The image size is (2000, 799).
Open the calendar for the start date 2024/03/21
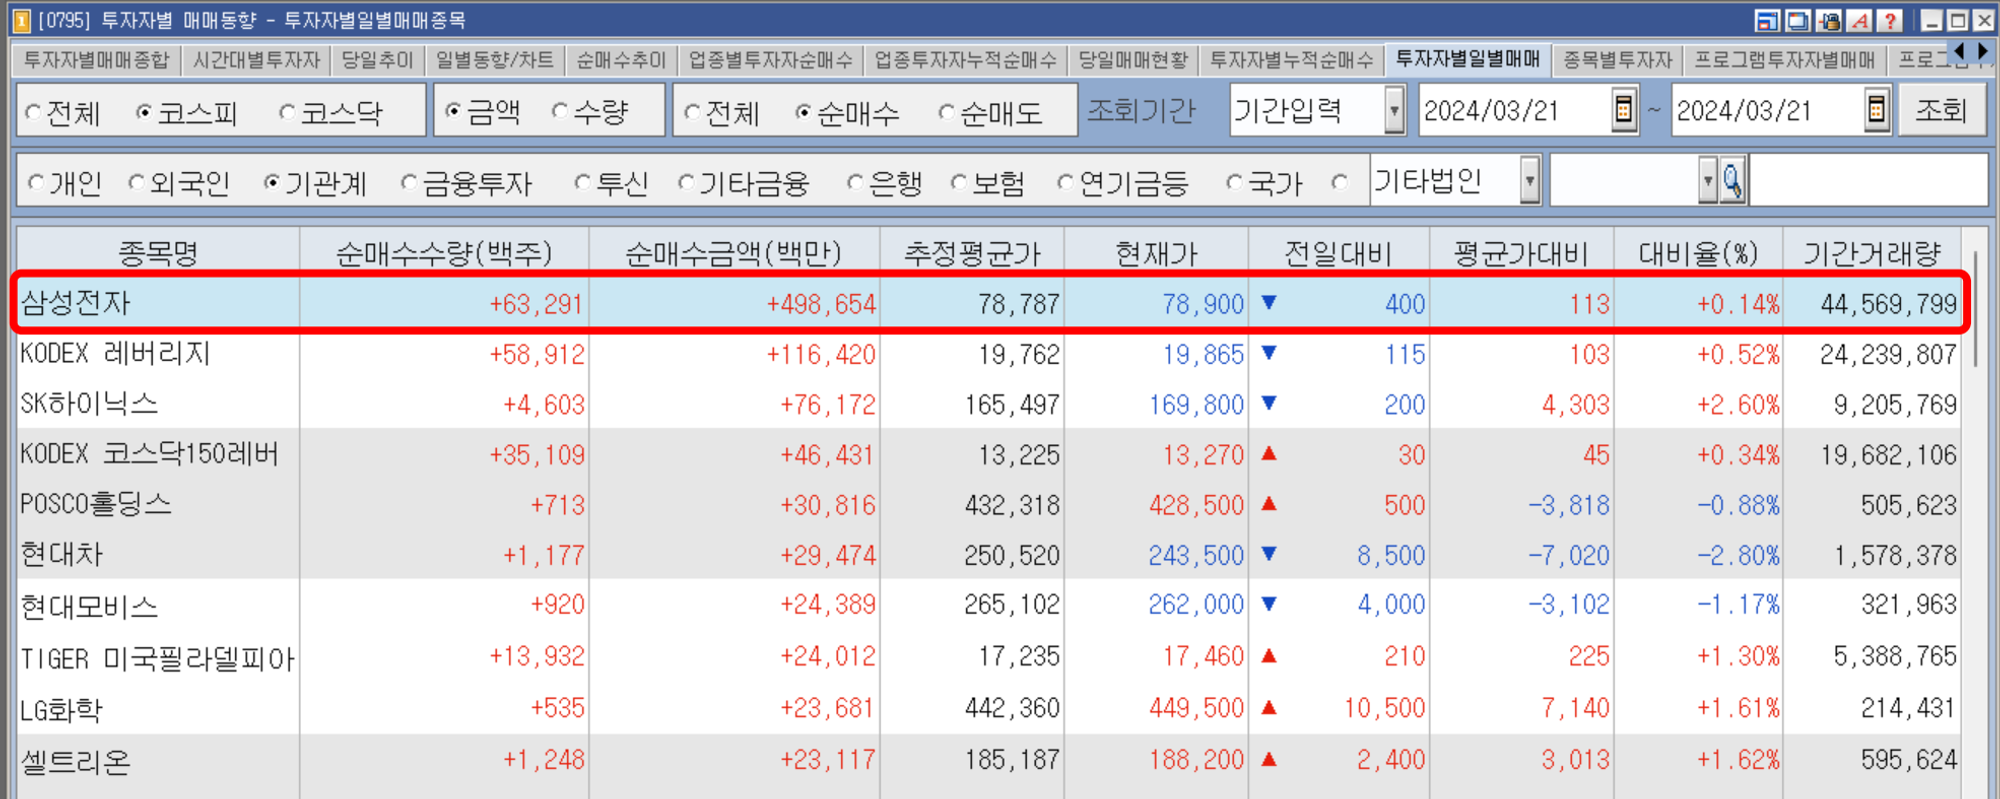click(x=1624, y=110)
